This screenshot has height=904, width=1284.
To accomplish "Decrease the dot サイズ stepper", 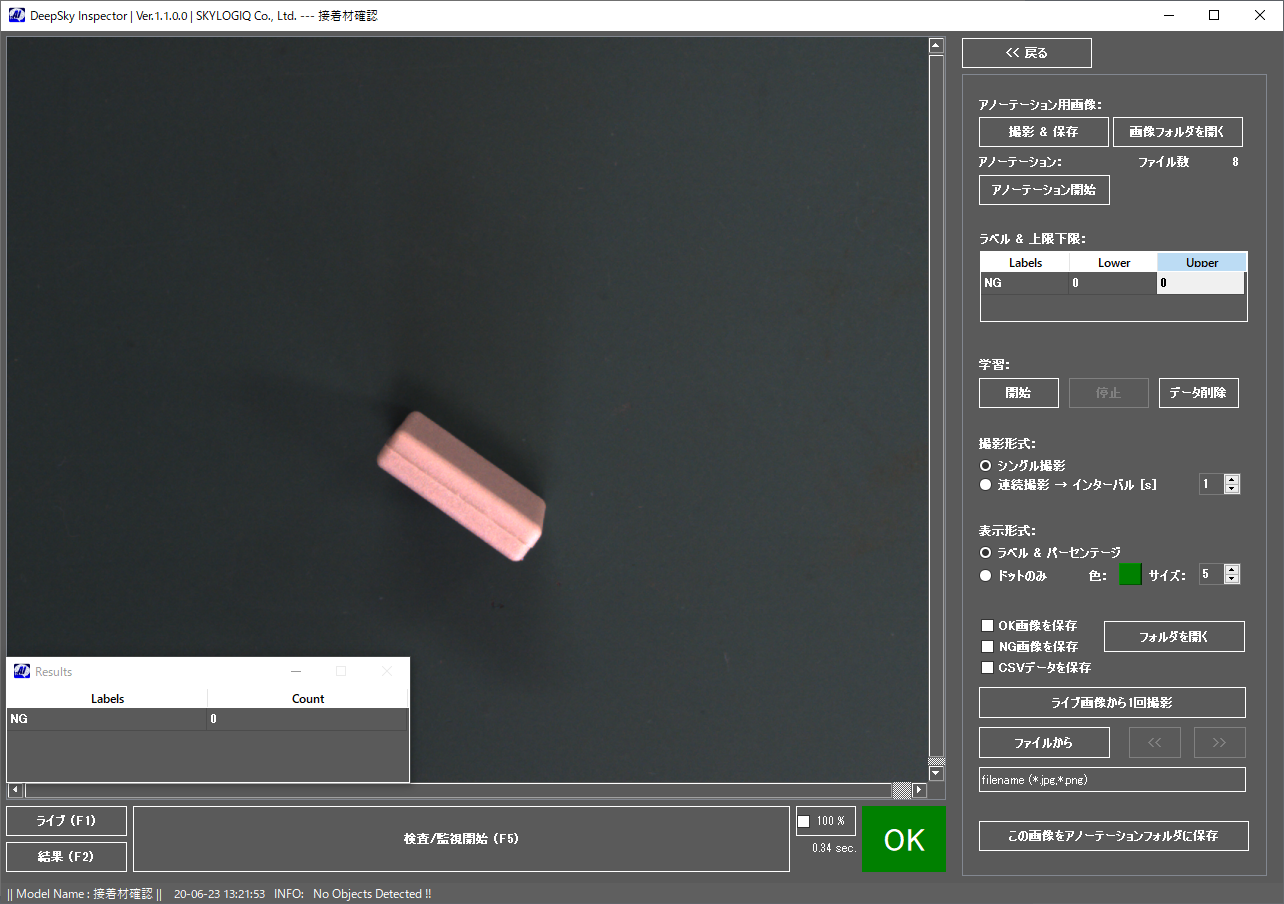I will click(1232, 579).
